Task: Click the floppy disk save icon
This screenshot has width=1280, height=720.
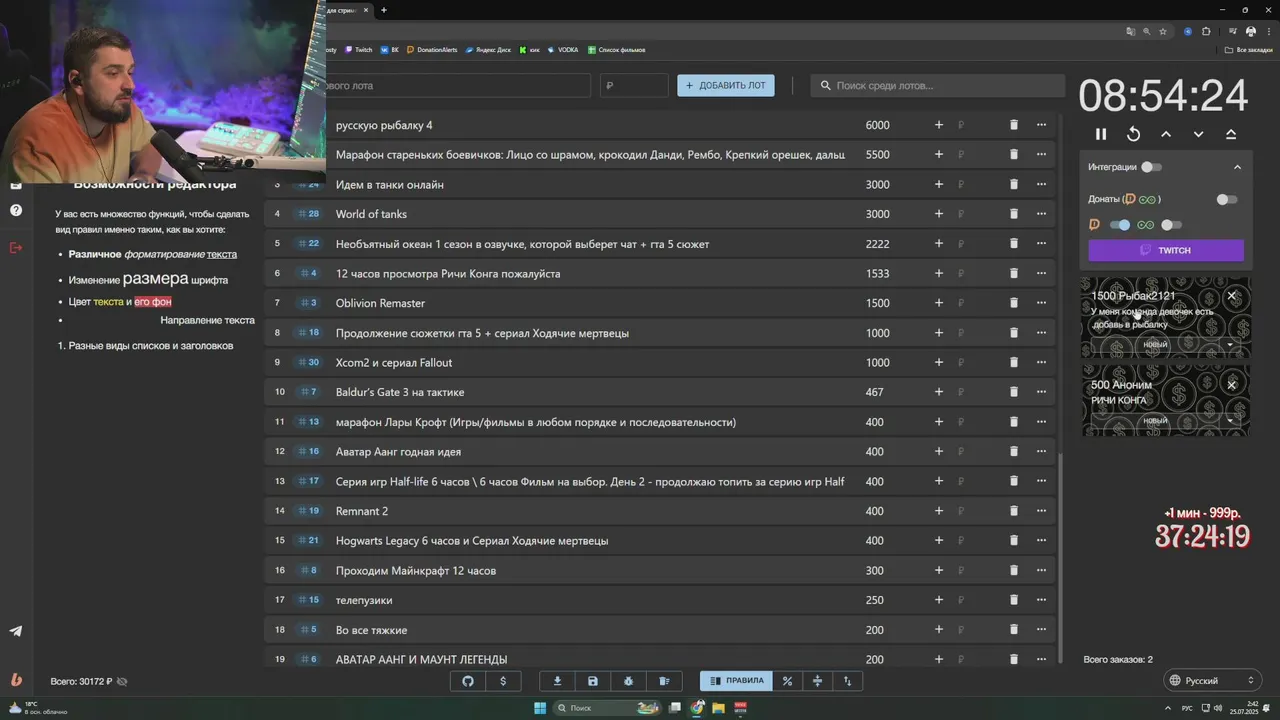Action: coord(593,681)
